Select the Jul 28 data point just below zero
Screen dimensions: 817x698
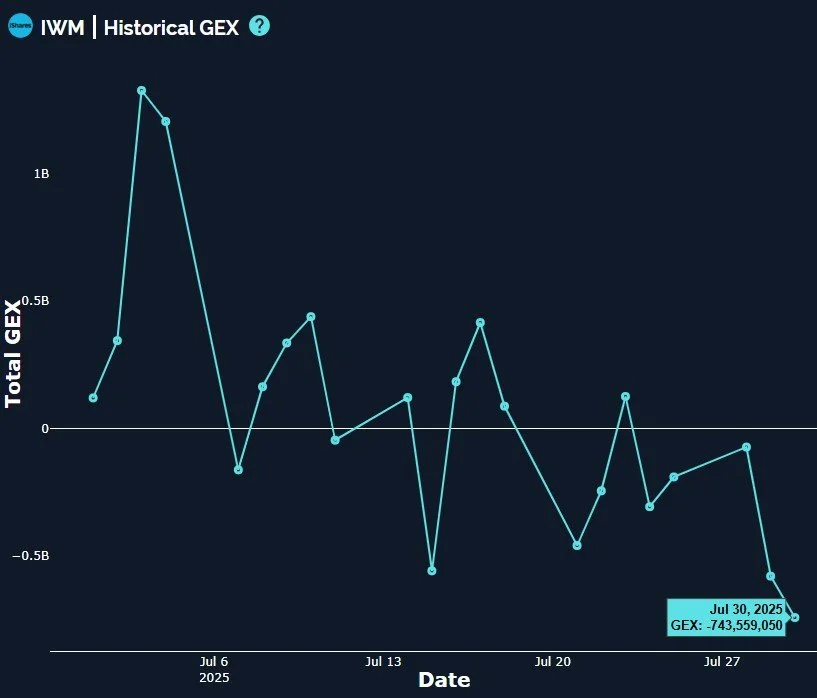pos(746,447)
